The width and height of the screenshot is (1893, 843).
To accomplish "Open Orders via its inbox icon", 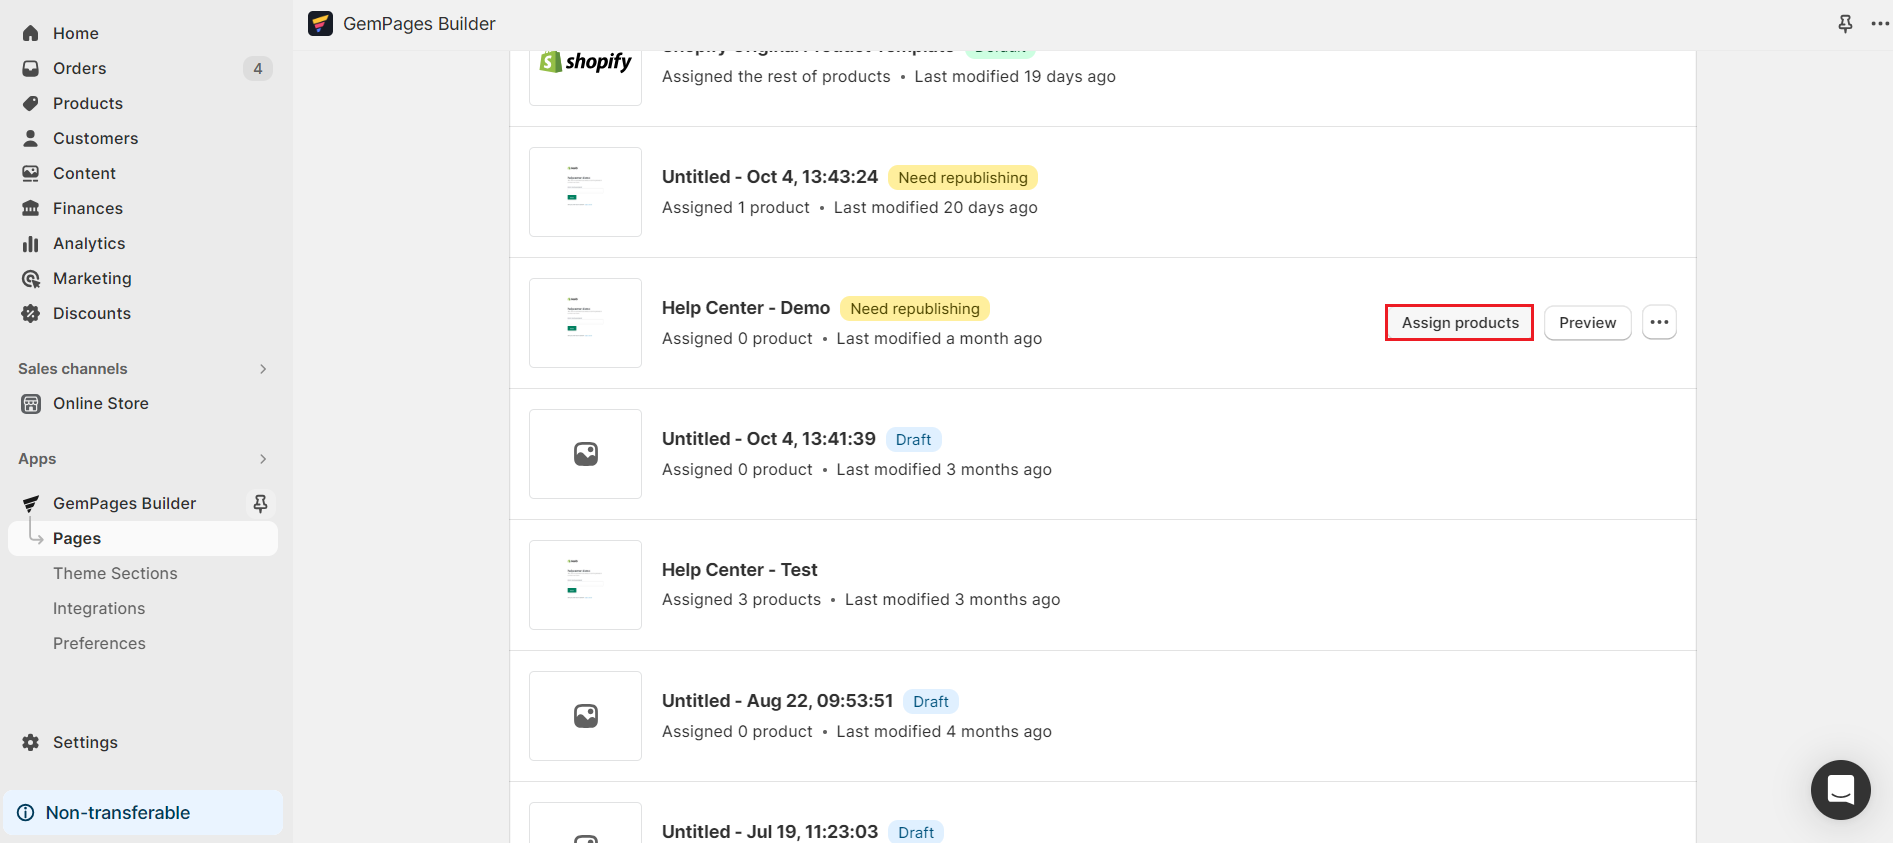I will click(x=31, y=68).
